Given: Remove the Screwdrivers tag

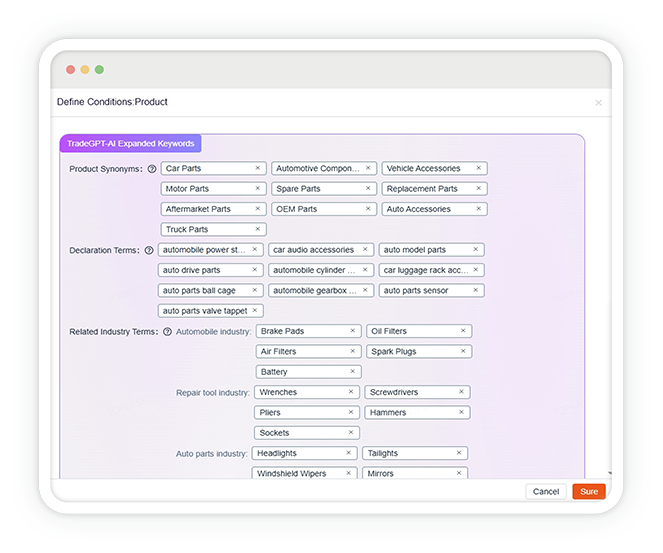Looking at the screenshot, I should (461, 391).
